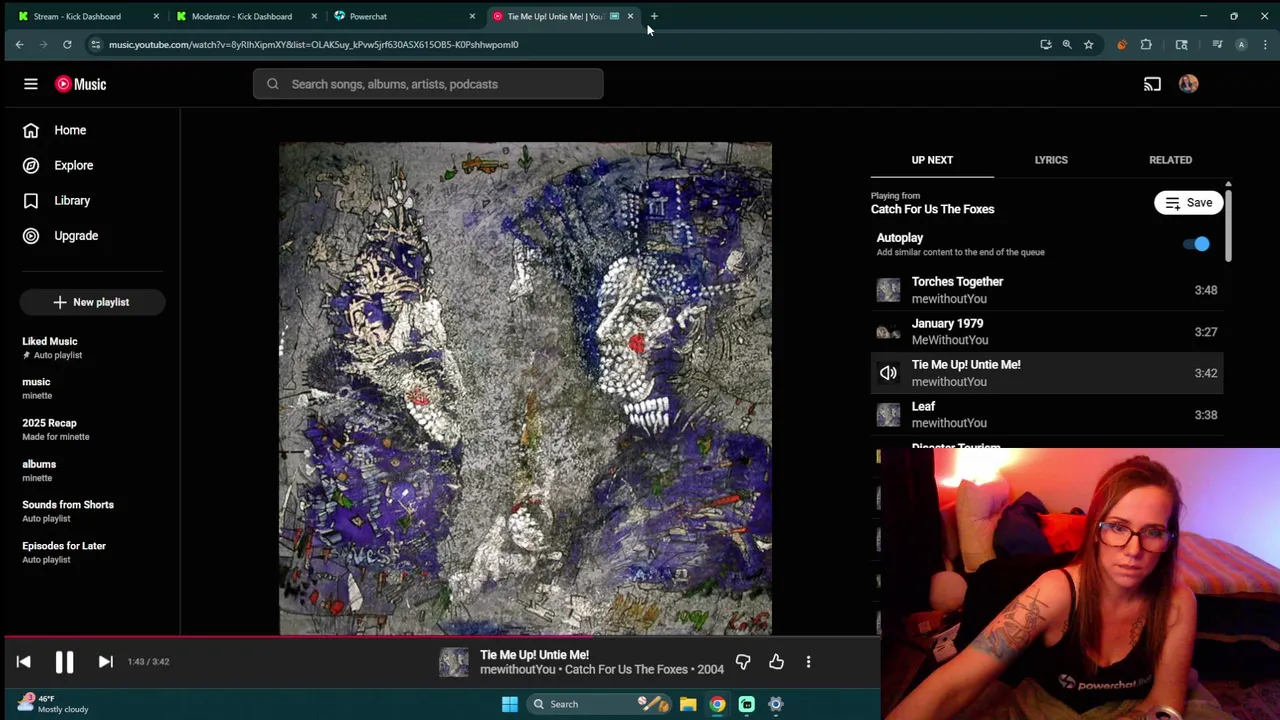
Task: Click the install app icon in address bar
Action: [x=1045, y=44]
